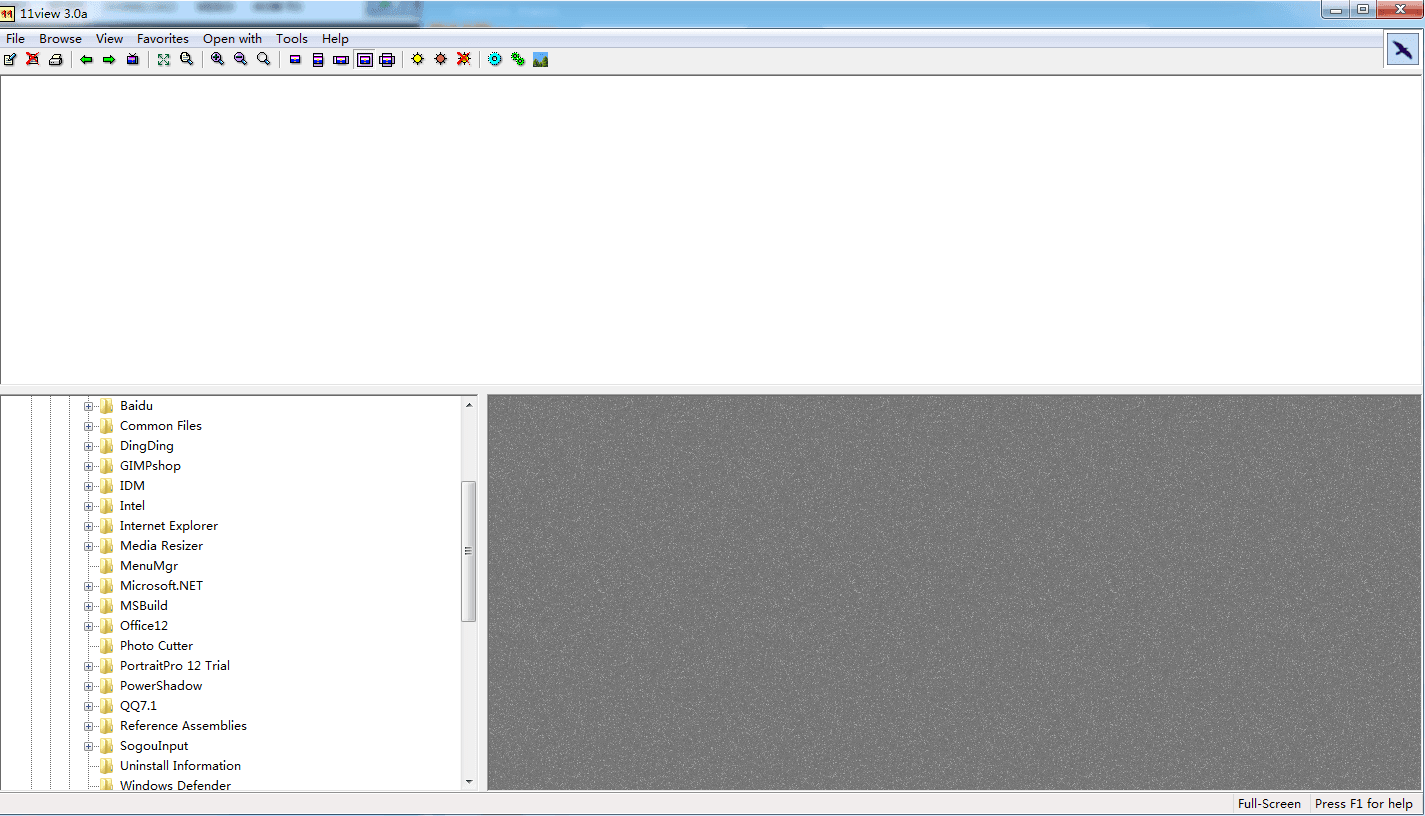Screen dimensions: 1425x816
Task: Click the zoom out magnifier icon
Action: (240, 60)
